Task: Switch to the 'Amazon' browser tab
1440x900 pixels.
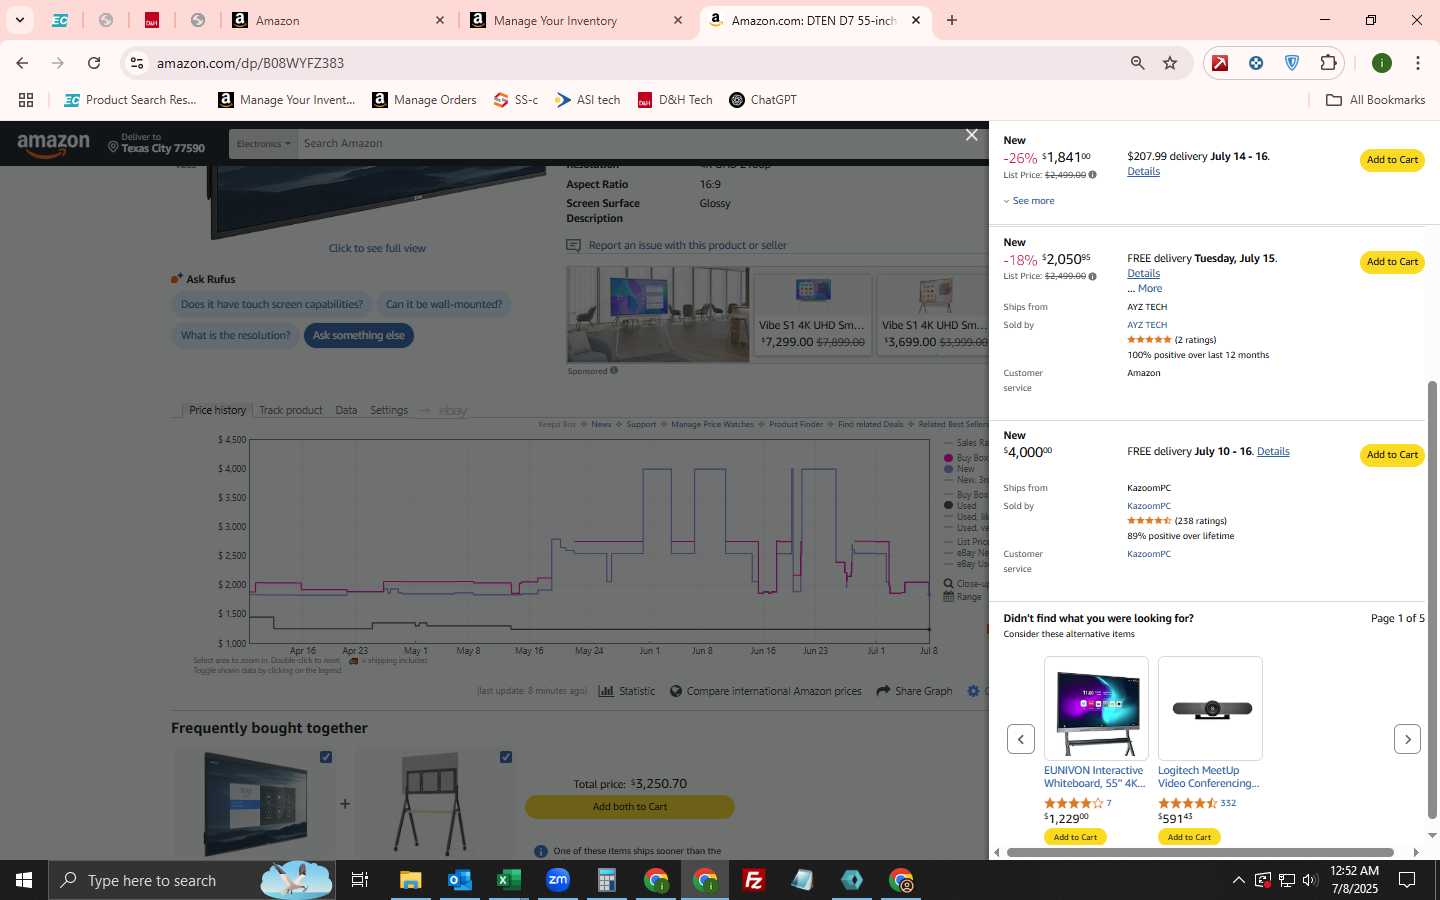Action: pyautogui.click(x=337, y=20)
